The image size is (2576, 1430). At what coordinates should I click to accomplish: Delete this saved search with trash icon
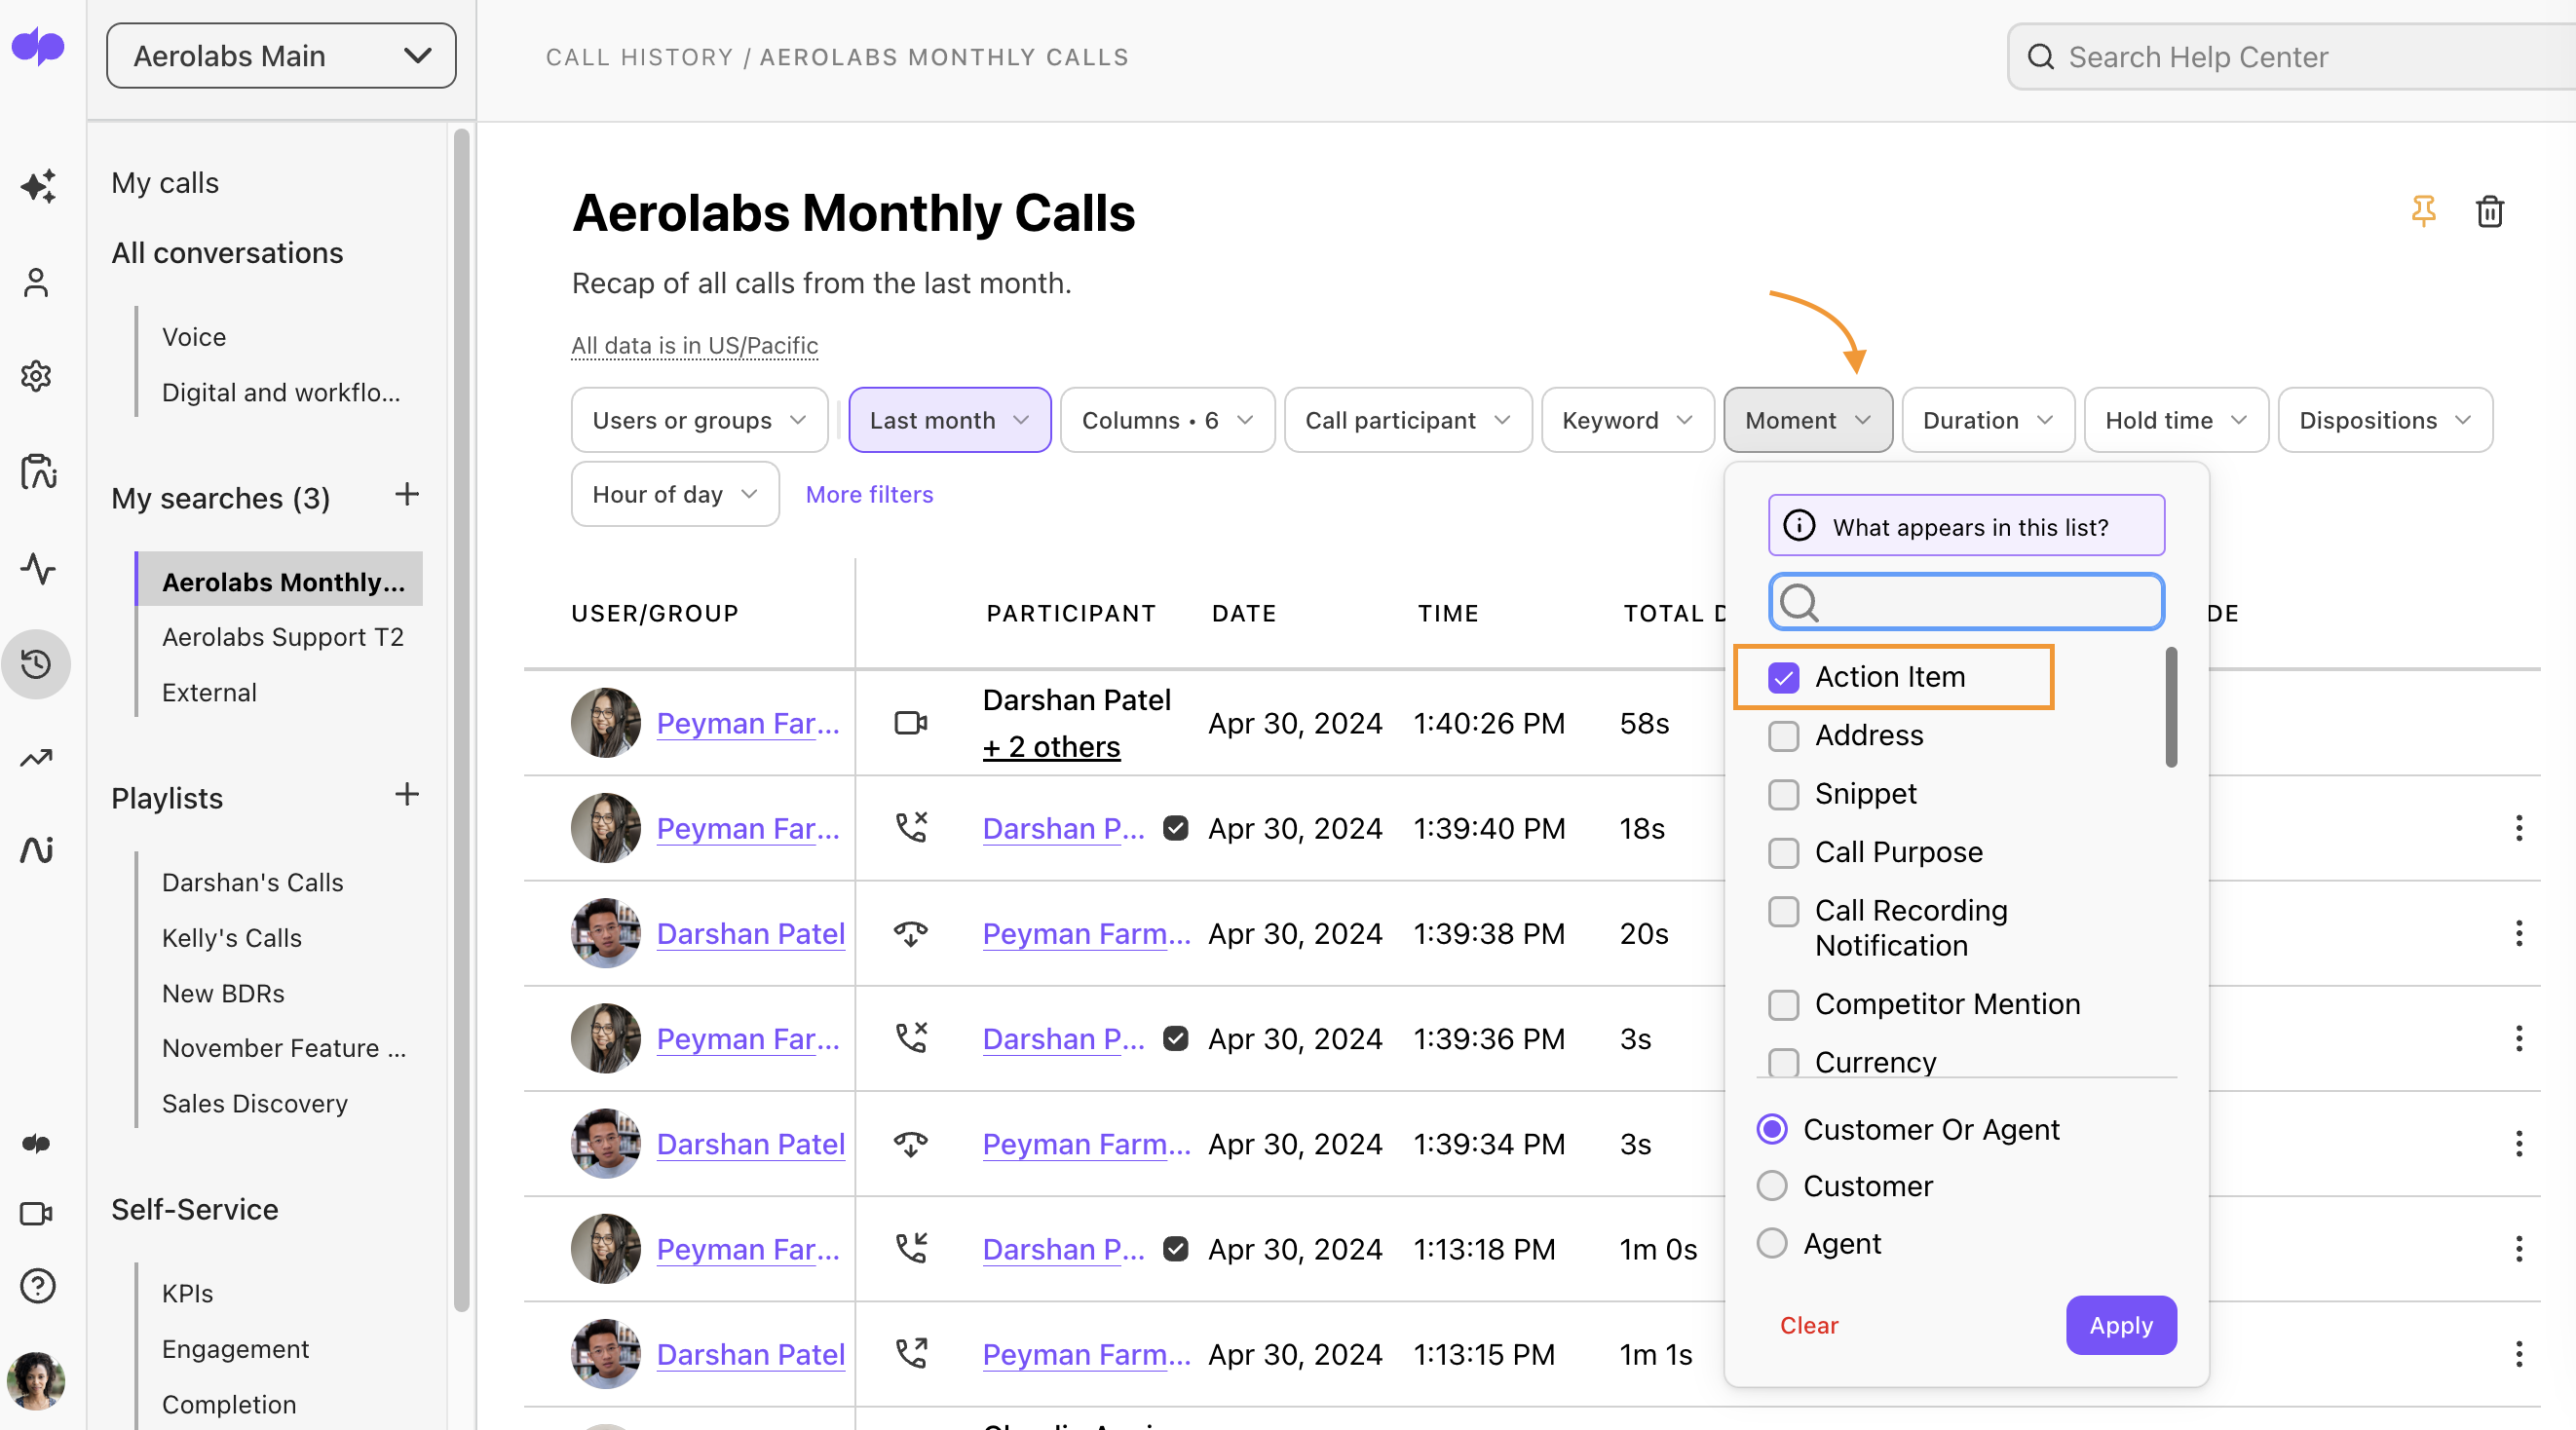(x=2489, y=211)
